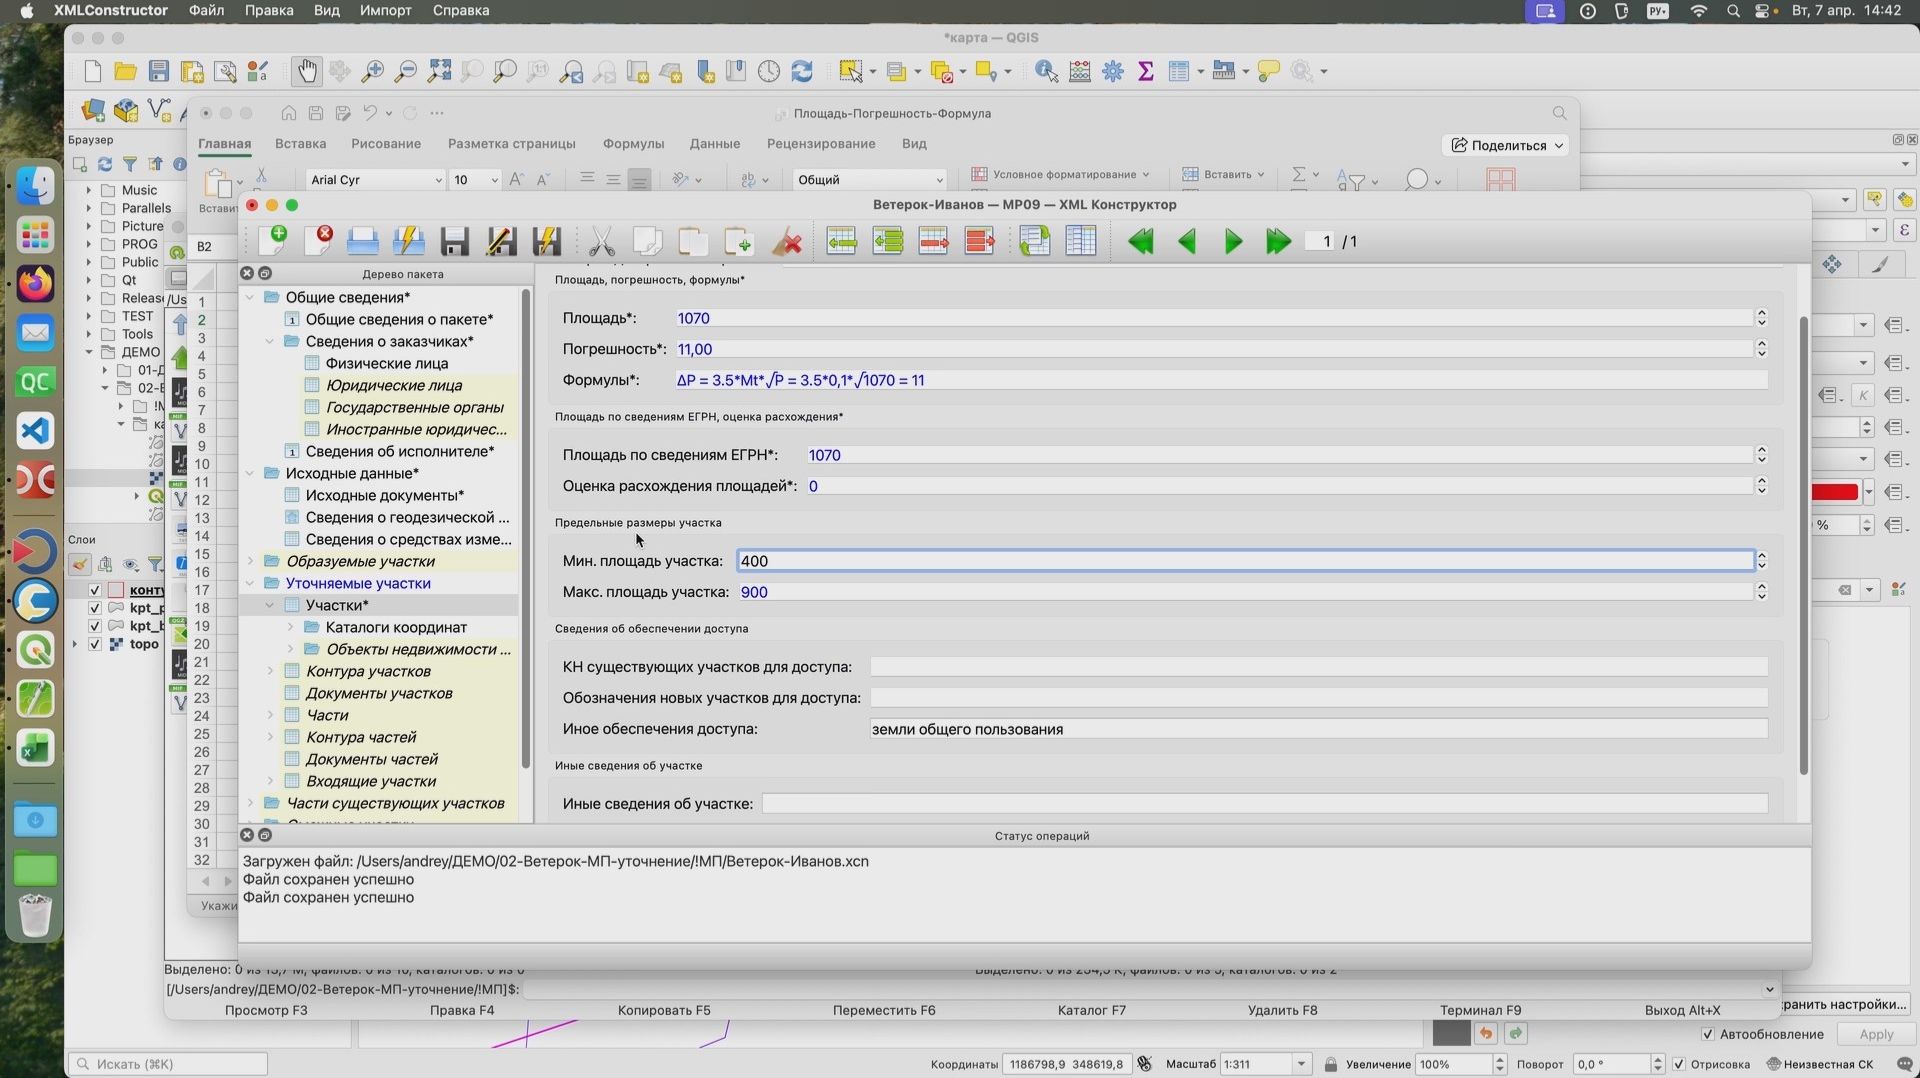Screen dimensions: 1920x1078
Task: Toggle visibility of the topo layer
Action: pyautogui.click(x=95, y=645)
